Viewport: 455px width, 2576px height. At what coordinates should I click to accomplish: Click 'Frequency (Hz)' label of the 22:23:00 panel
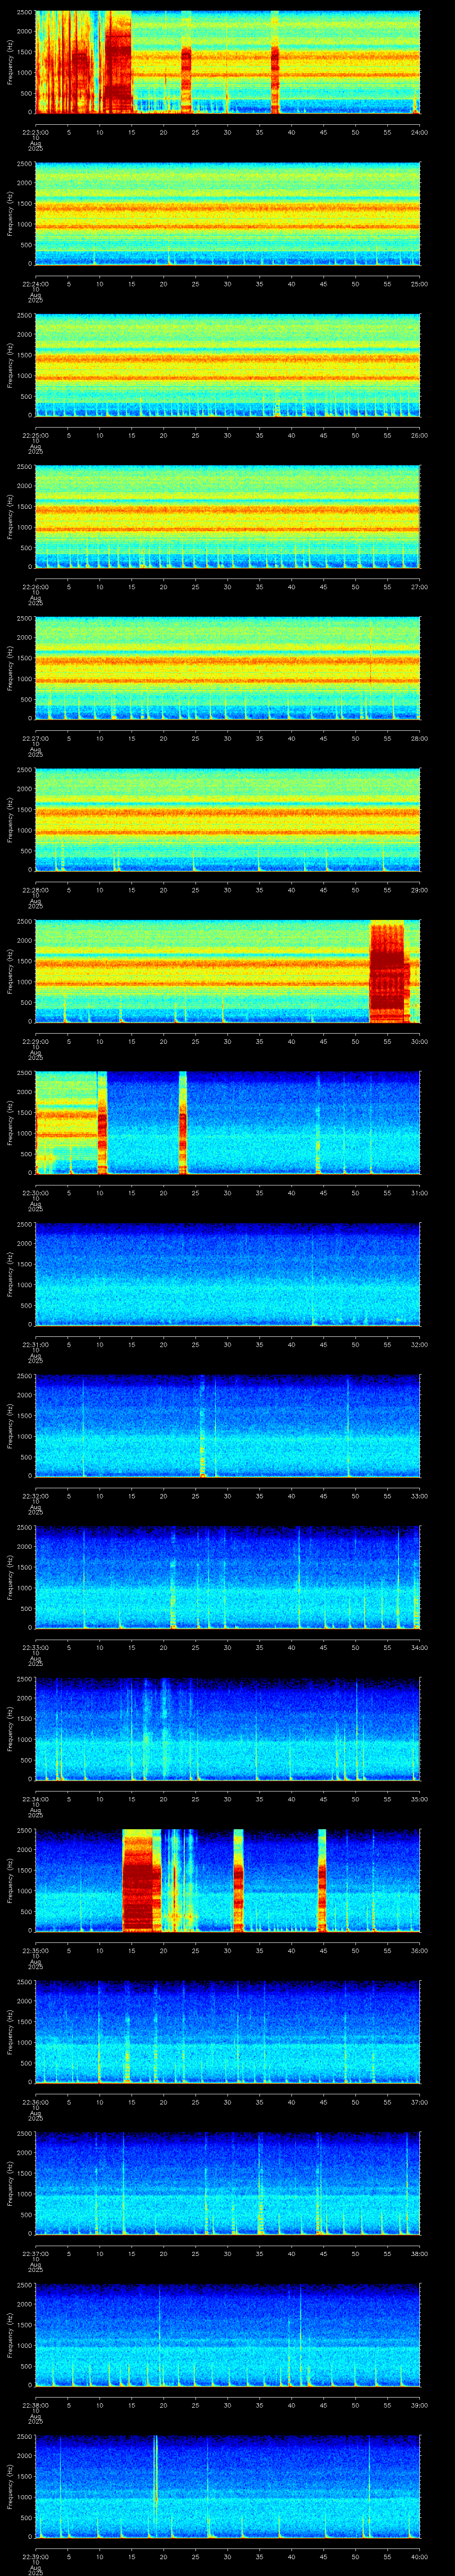point(11,62)
